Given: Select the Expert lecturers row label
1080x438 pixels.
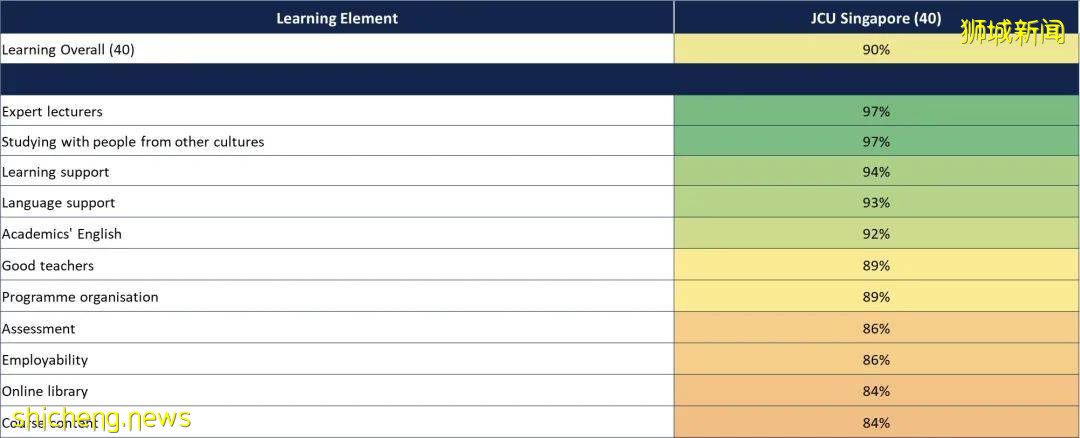Looking at the screenshot, I should coord(52,111).
